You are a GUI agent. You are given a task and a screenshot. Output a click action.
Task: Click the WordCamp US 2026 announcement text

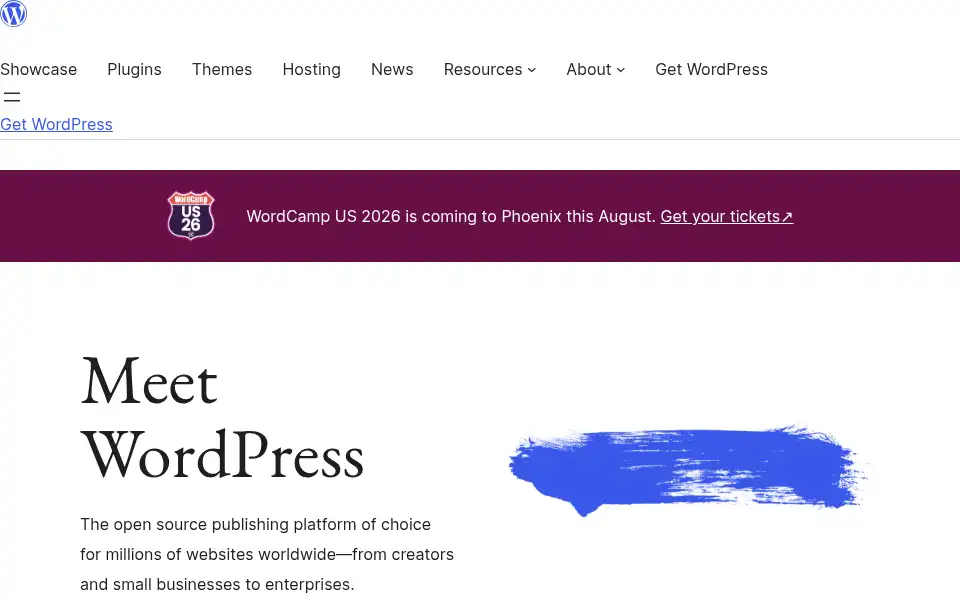(x=451, y=216)
